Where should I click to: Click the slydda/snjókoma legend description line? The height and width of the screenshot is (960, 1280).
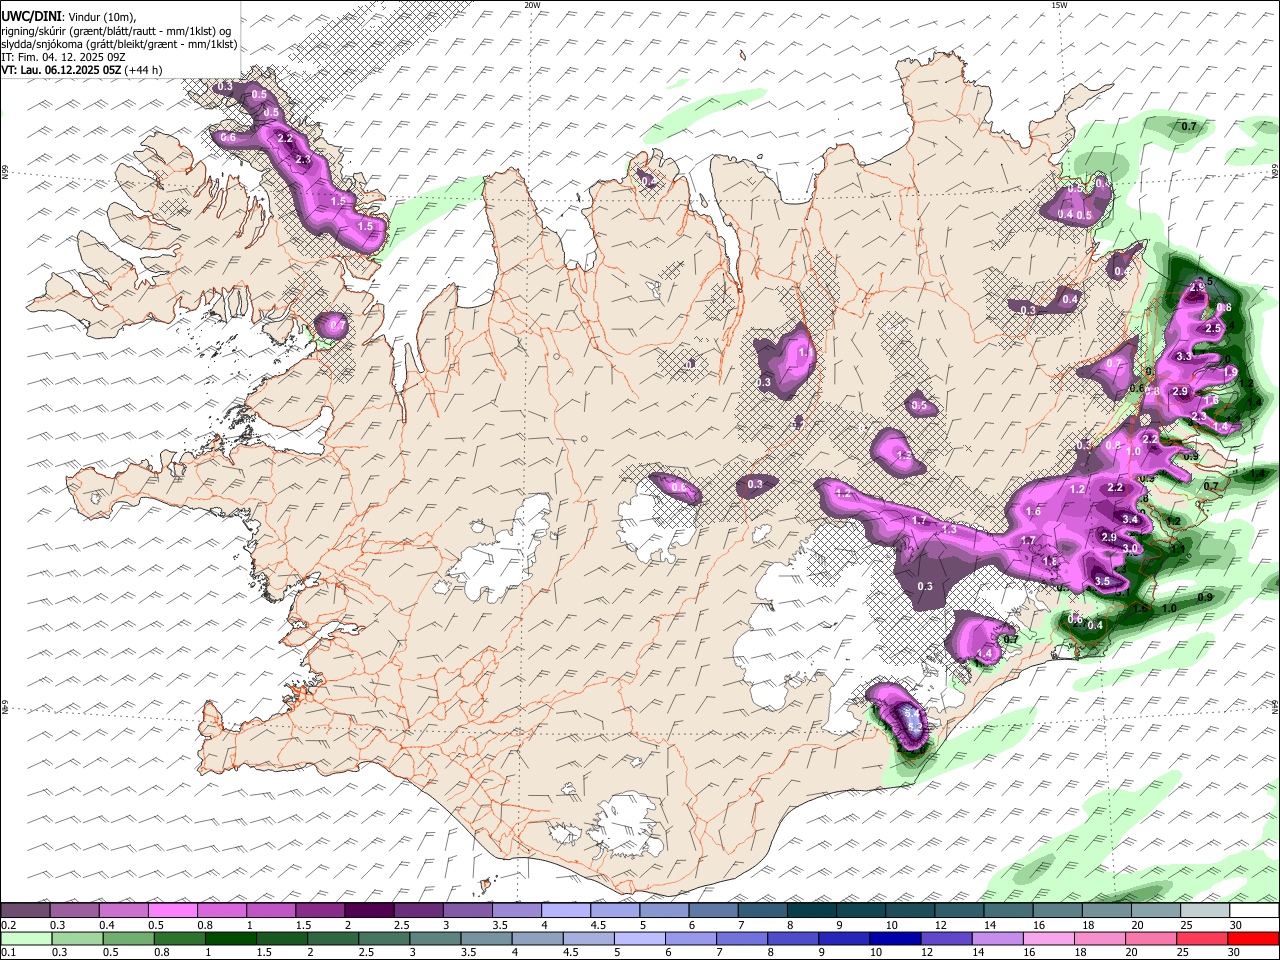coord(119,44)
